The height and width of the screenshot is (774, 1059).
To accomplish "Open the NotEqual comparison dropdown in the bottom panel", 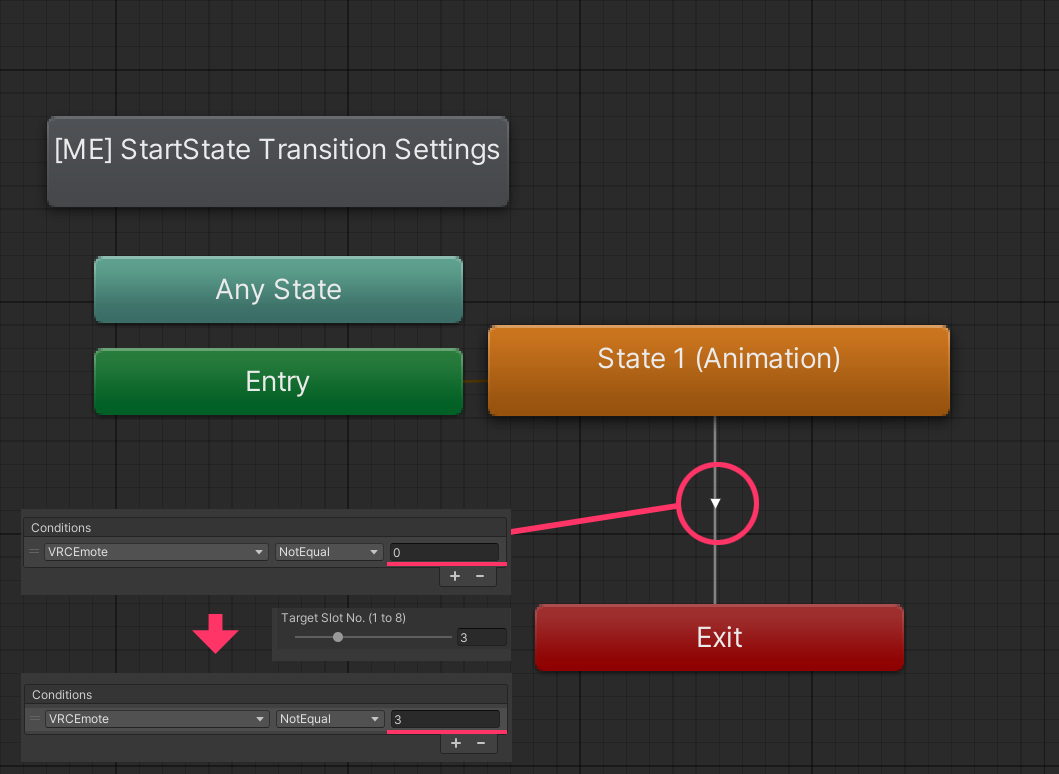I will 330,718.
